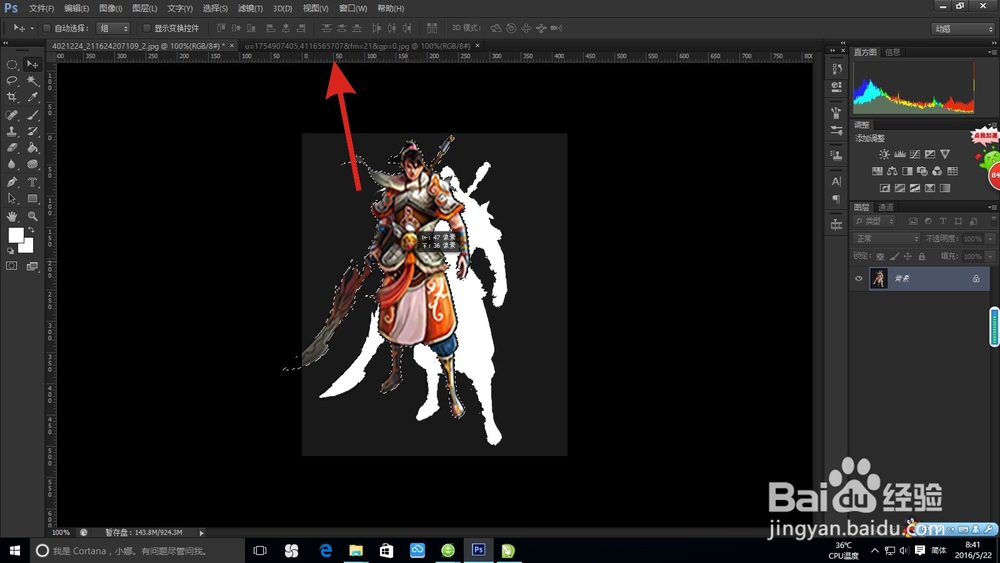Viewport: 1000px width, 563px height.
Task: Open the 滤镜(T) menu
Action: (250, 8)
